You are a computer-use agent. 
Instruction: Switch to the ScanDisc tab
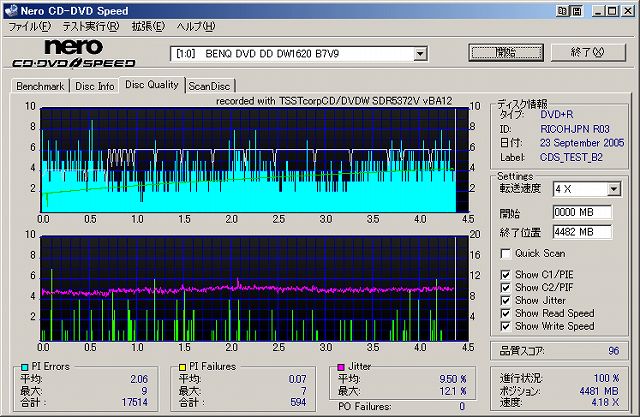coord(209,86)
